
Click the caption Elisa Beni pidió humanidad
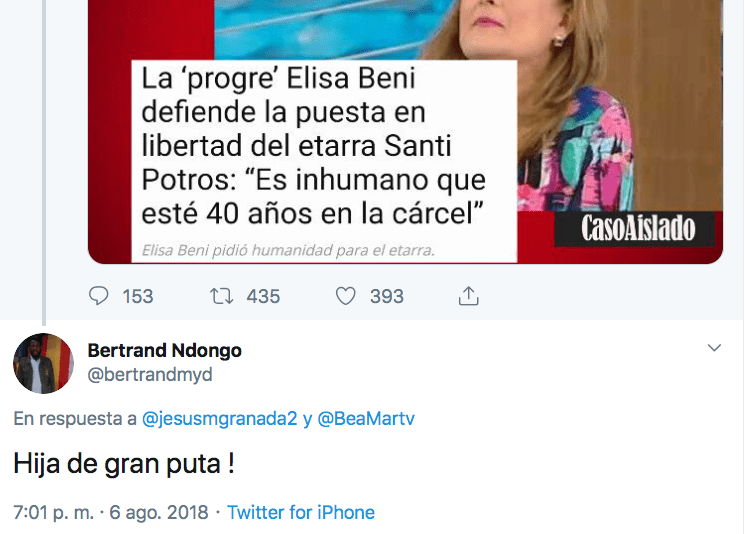click(x=288, y=250)
